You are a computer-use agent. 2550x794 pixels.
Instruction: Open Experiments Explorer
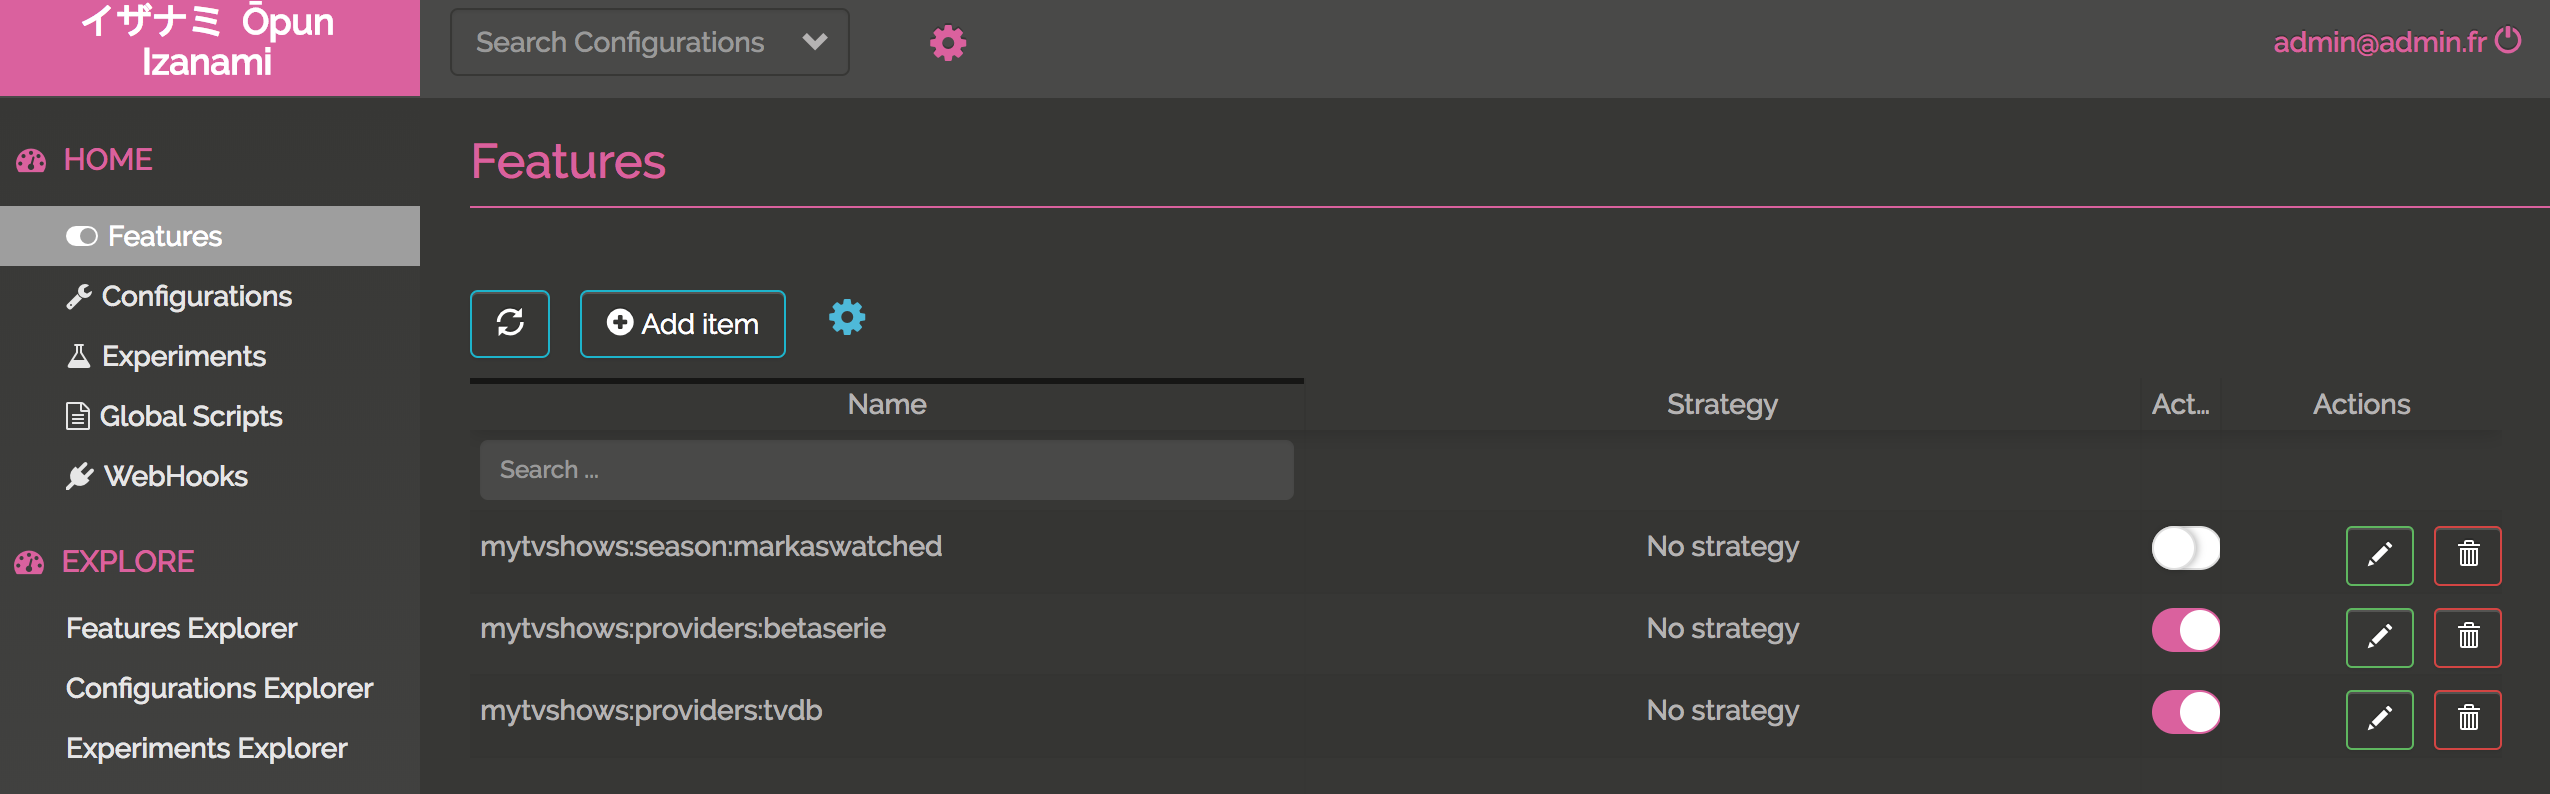(x=207, y=748)
